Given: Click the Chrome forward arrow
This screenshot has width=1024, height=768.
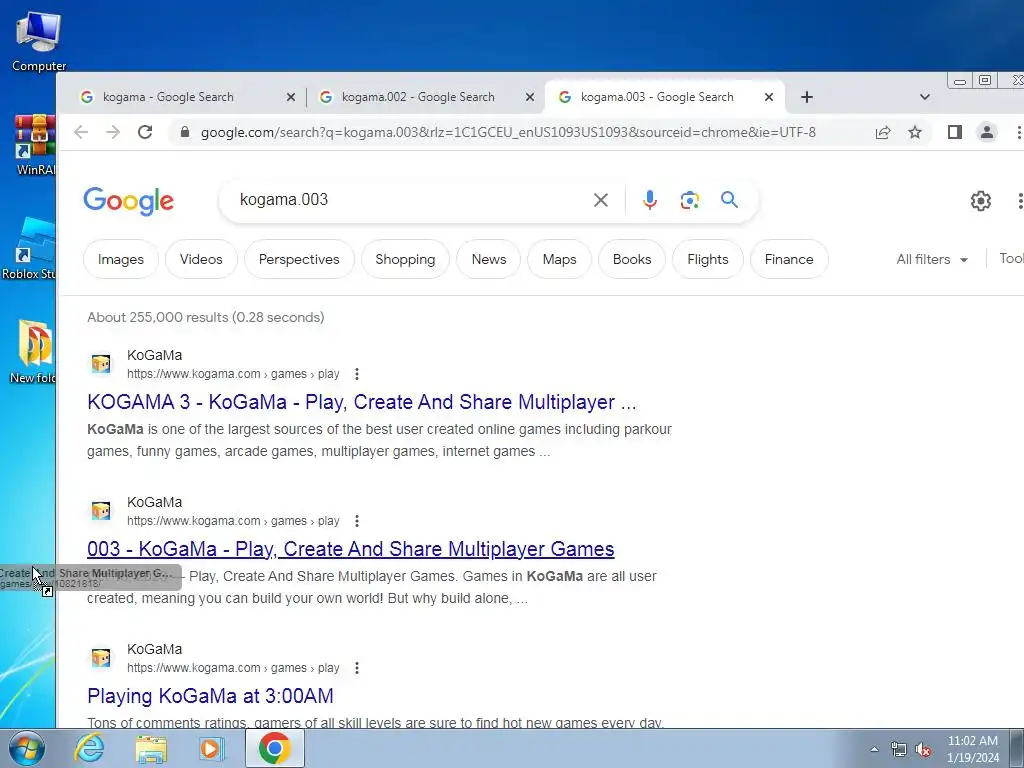Looking at the screenshot, I should [x=113, y=133].
